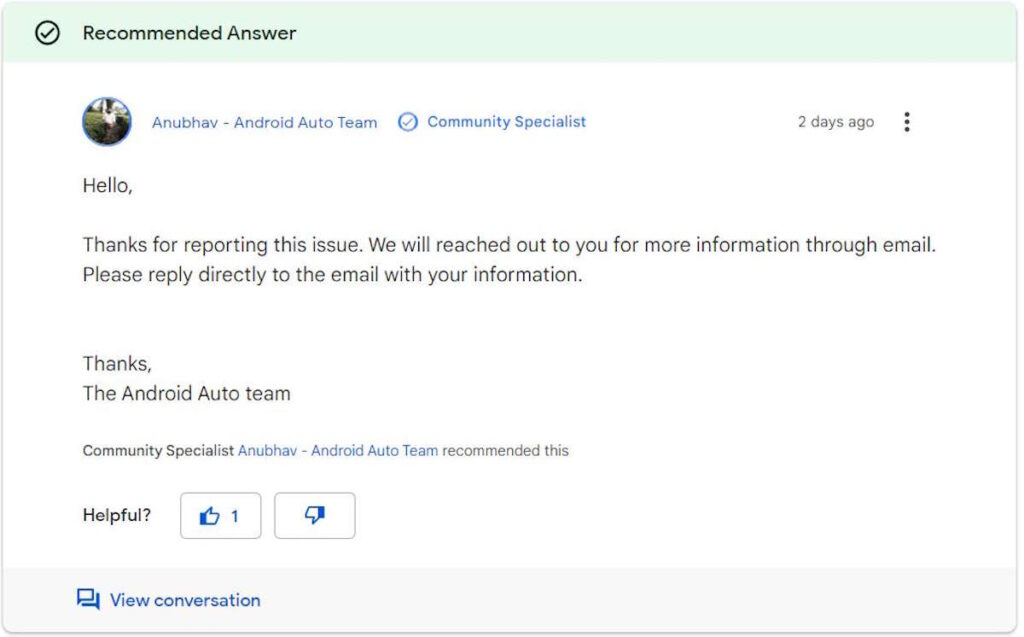Image resolution: width=1024 pixels, height=637 pixels.
Task: Click the 'Helpful?' label
Action: tap(117, 515)
